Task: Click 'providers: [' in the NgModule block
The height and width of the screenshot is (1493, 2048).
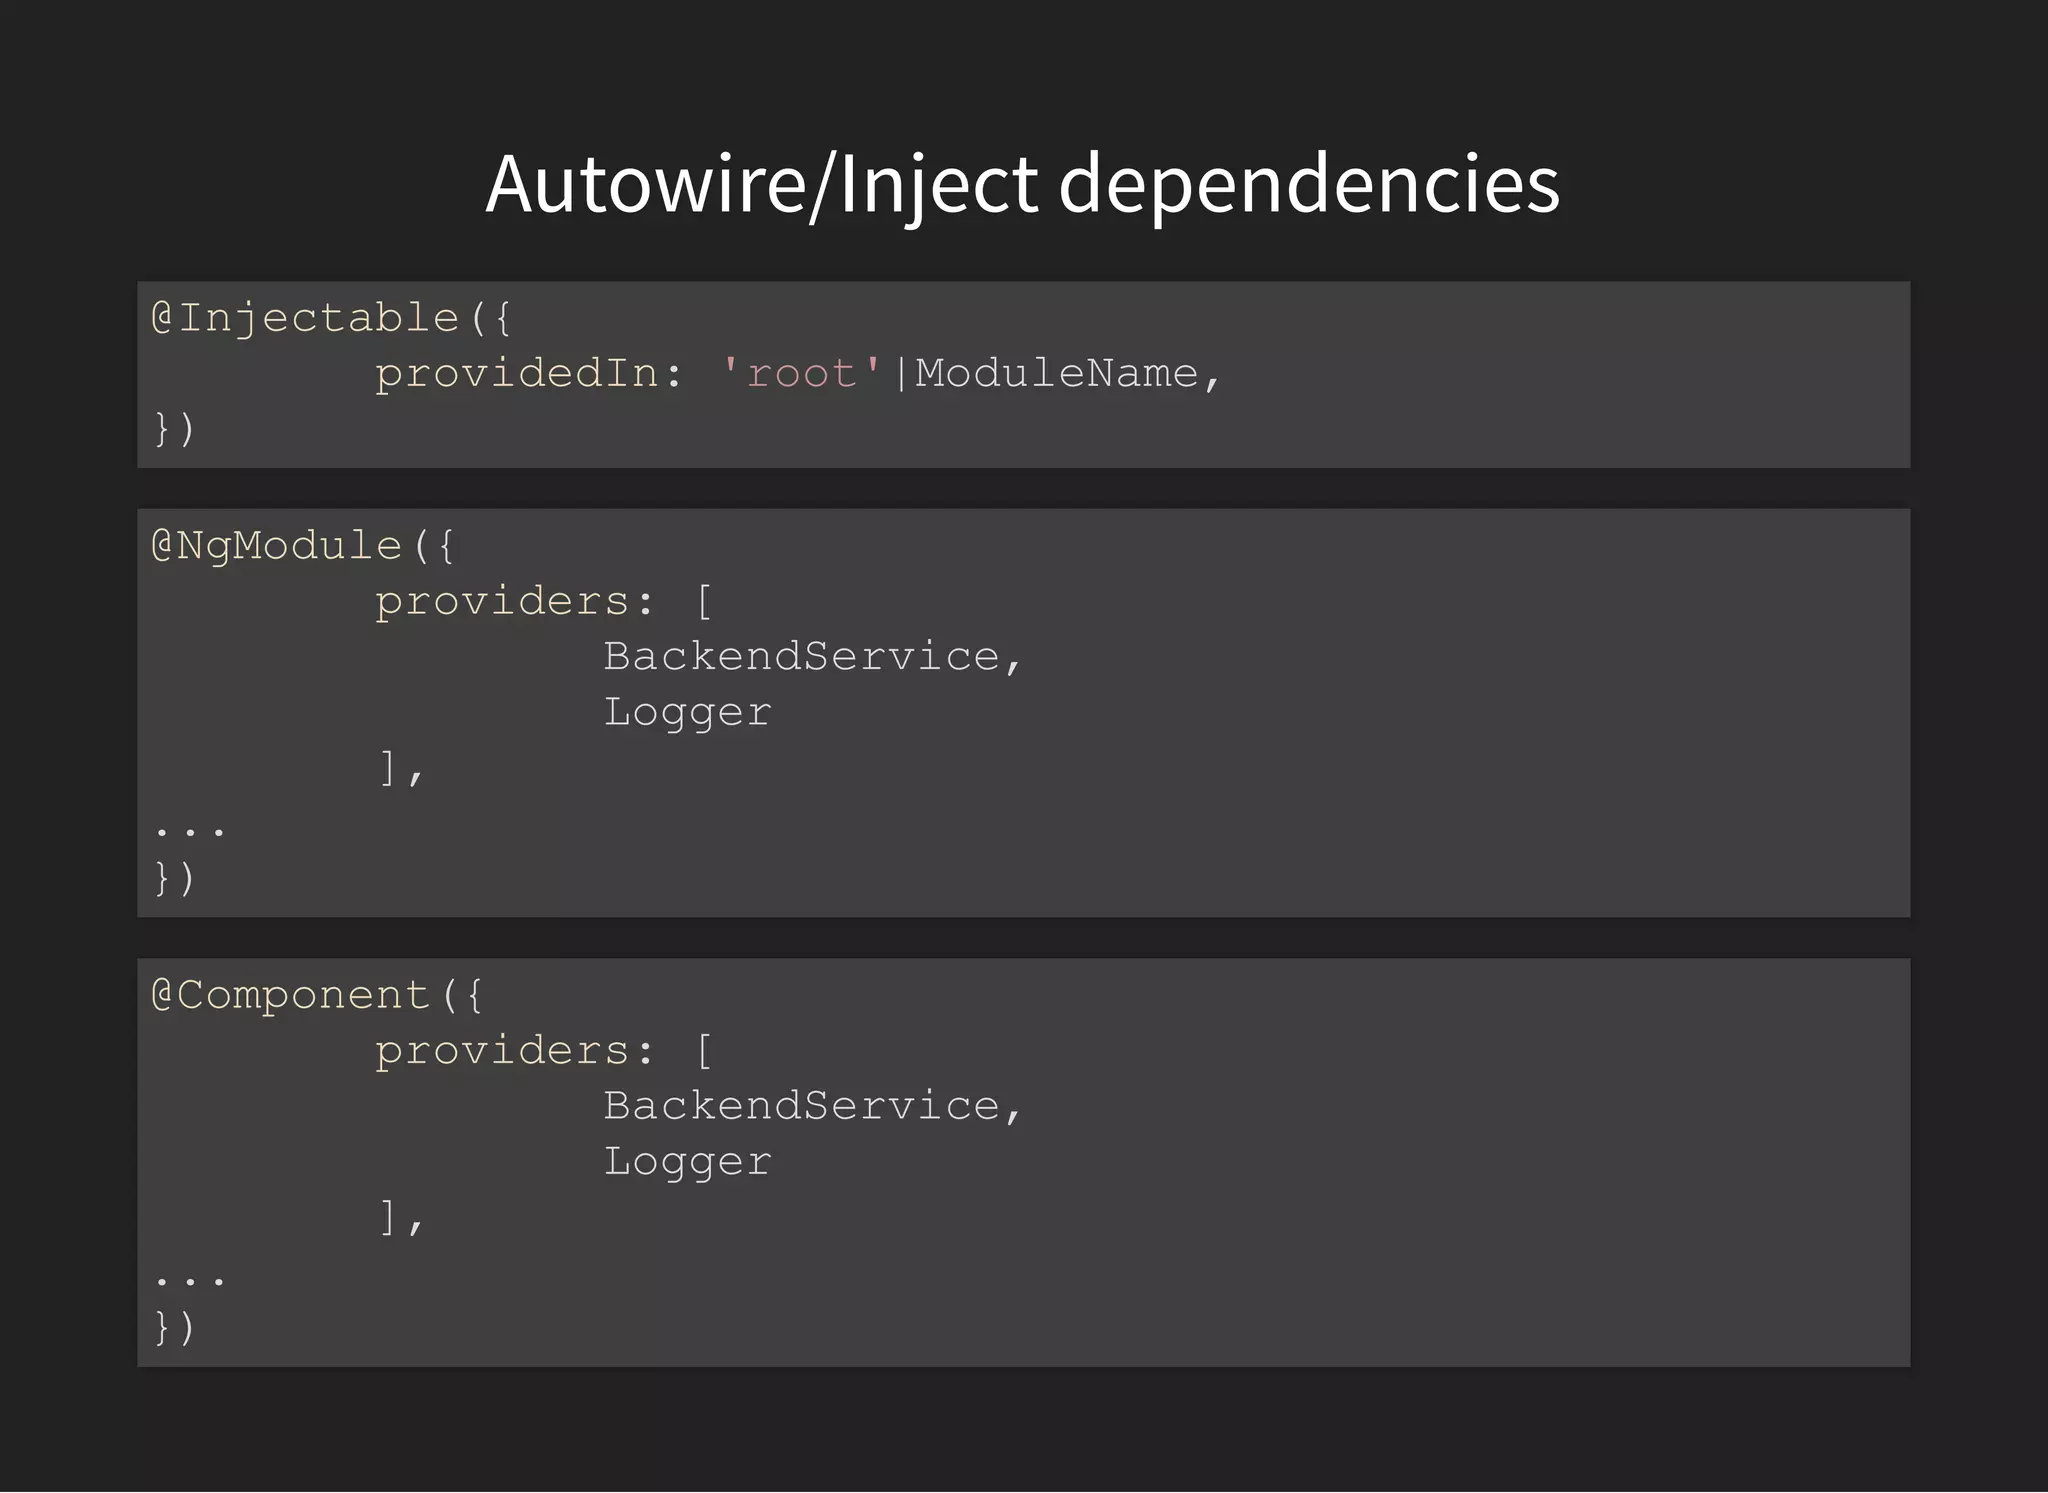Action: [544, 602]
